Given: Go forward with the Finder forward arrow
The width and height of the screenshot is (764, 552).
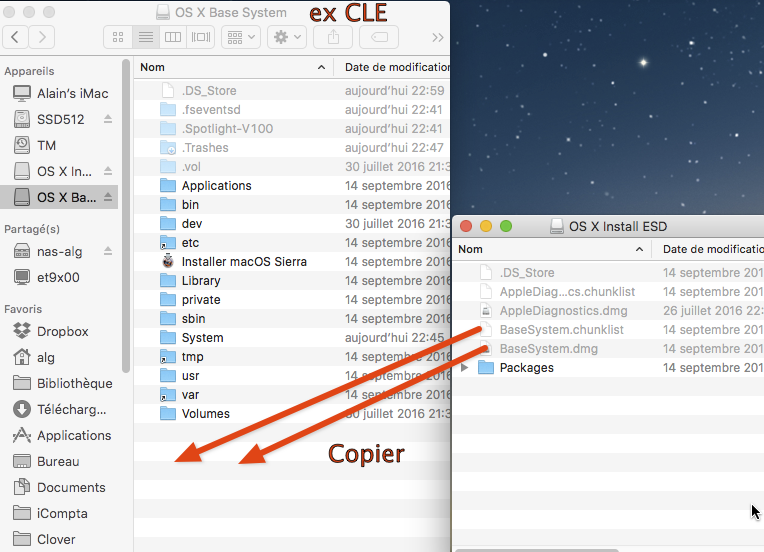Looking at the screenshot, I should pyautogui.click(x=42, y=37).
